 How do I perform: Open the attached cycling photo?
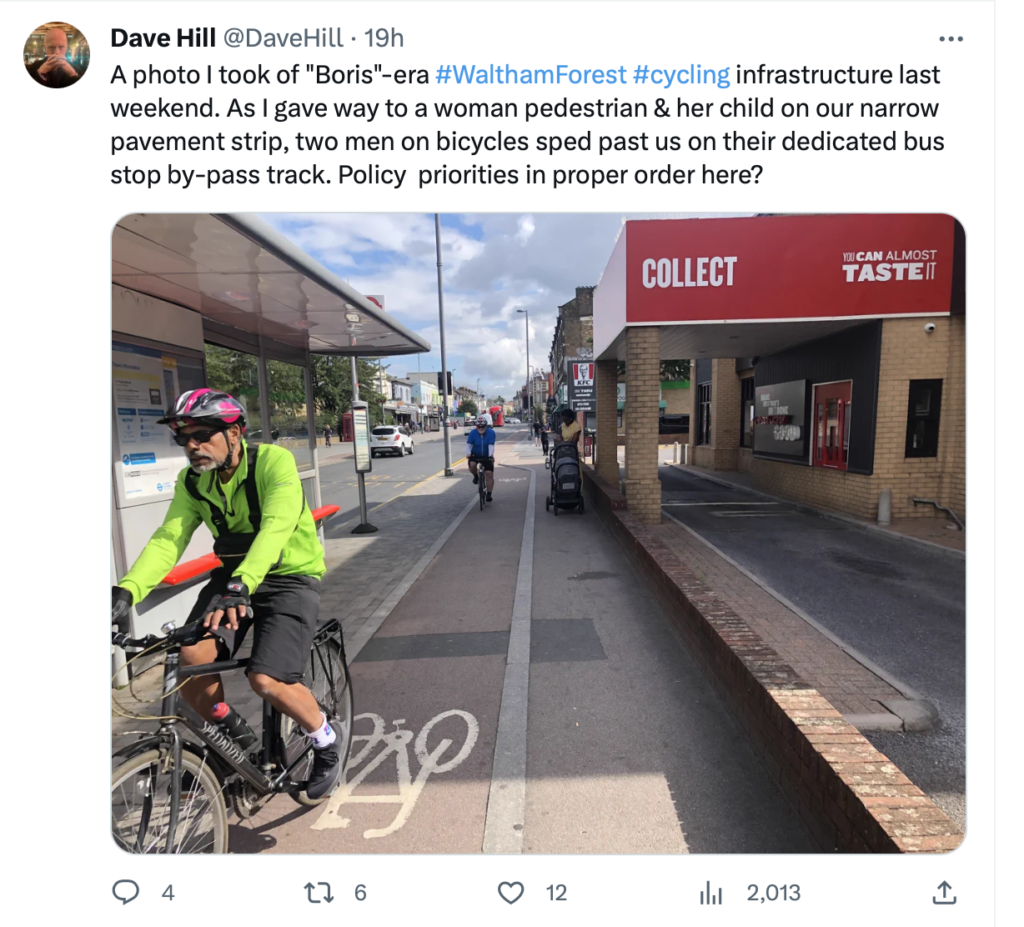538,533
